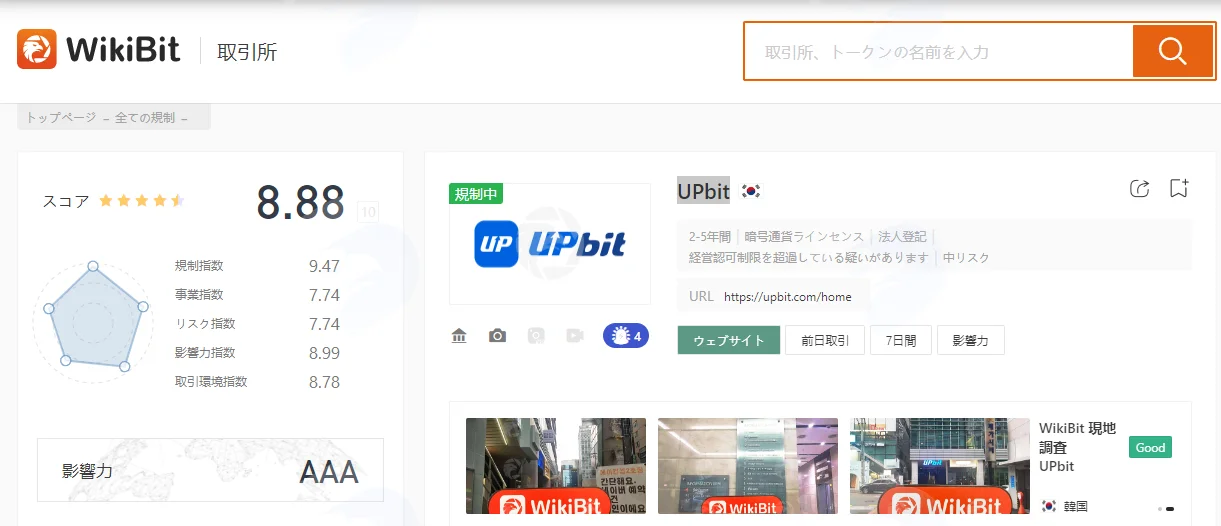Click the carousel pagination dots

tap(1165, 509)
